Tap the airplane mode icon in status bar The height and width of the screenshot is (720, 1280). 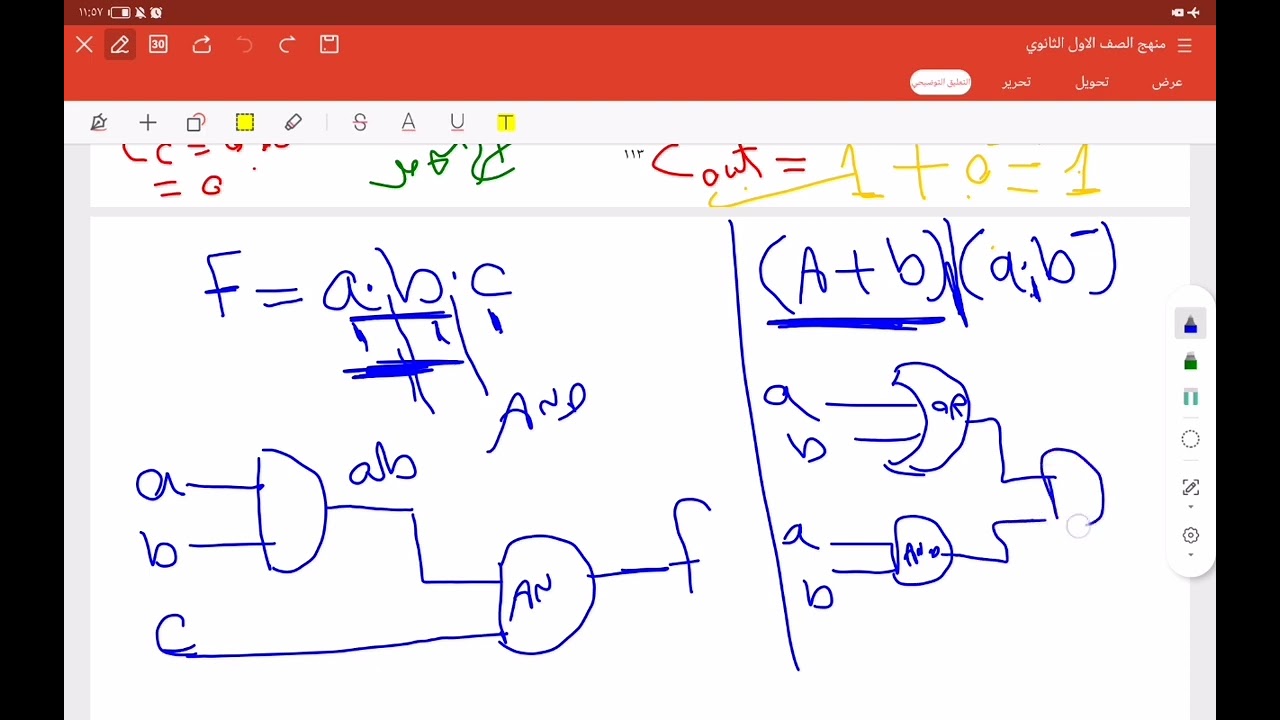coord(1194,12)
